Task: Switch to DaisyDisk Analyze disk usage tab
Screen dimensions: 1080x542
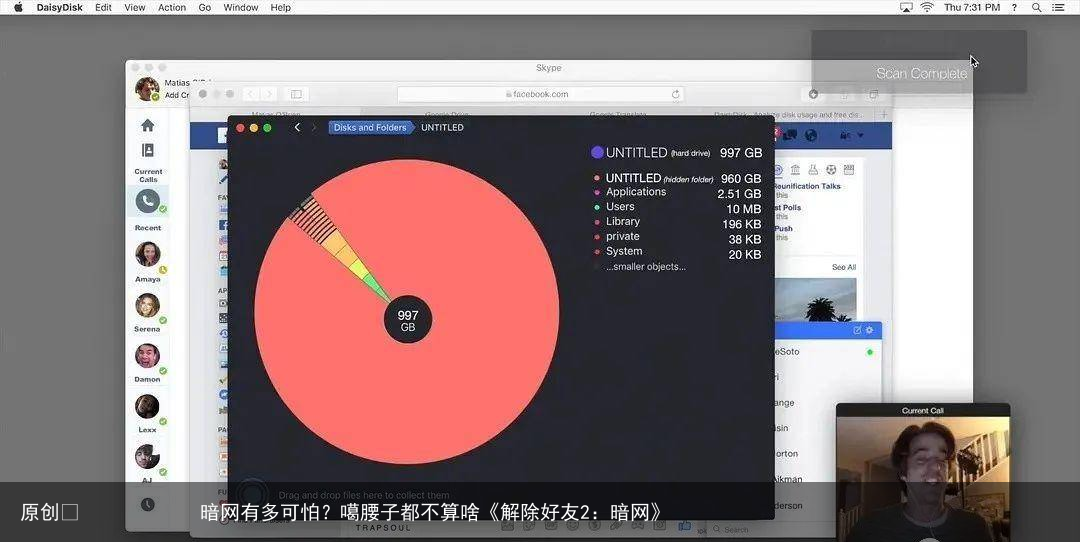Action: tap(789, 114)
